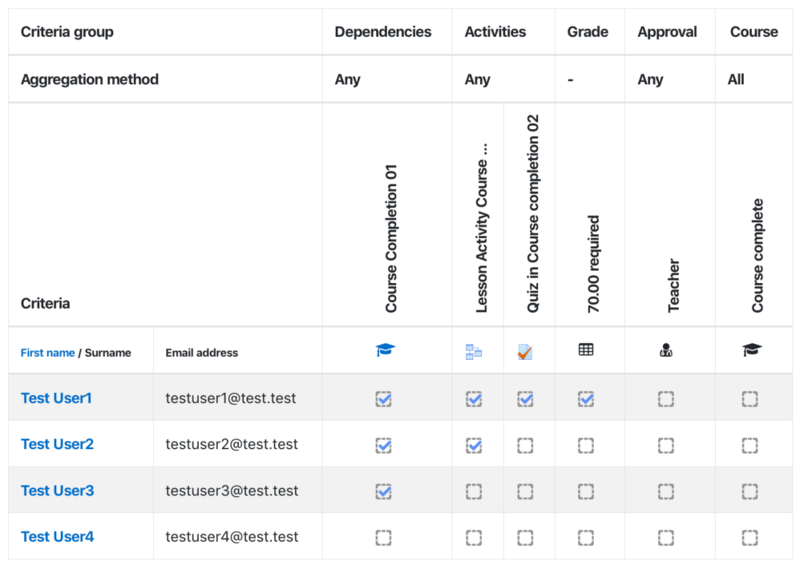Open Test User4 profile link
The image size is (800, 566).
pos(57,536)
